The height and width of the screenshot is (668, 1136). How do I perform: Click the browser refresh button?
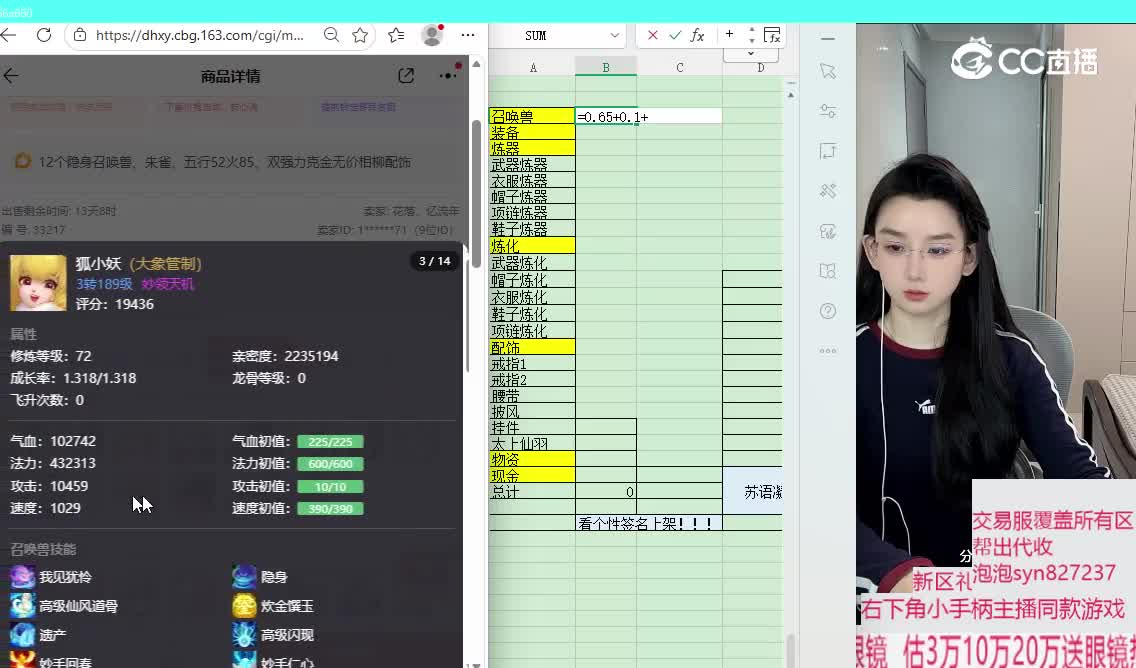pos(43,35)
